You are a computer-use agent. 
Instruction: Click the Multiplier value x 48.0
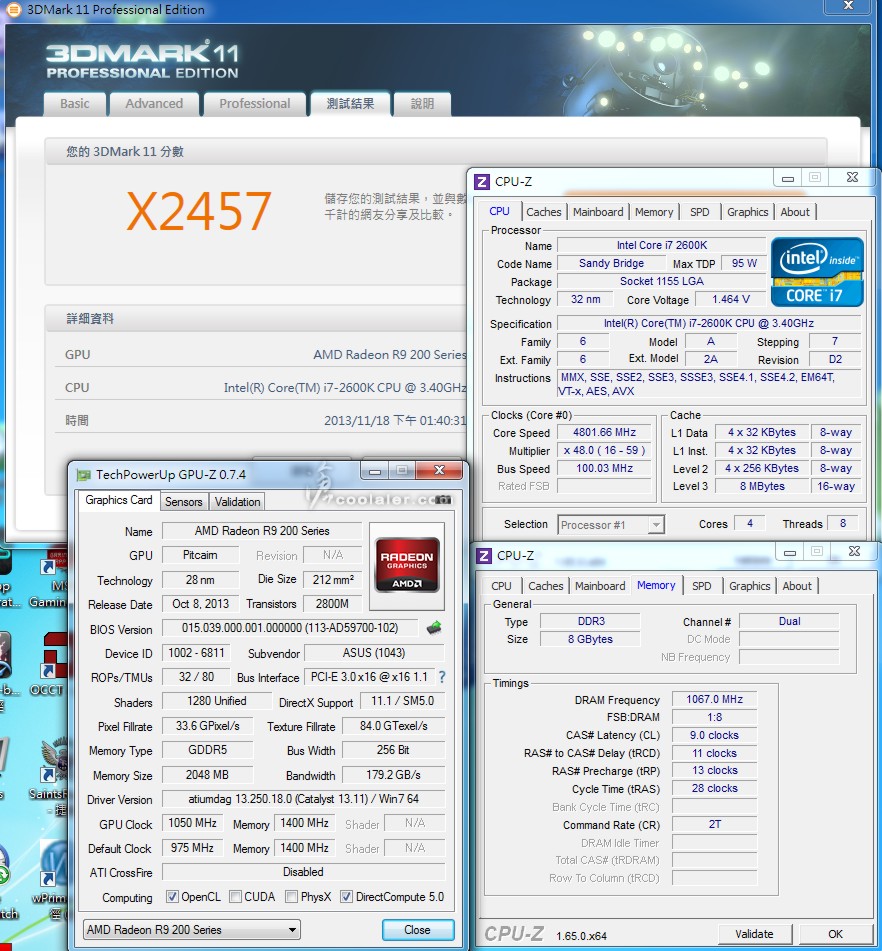coord(604,450)
